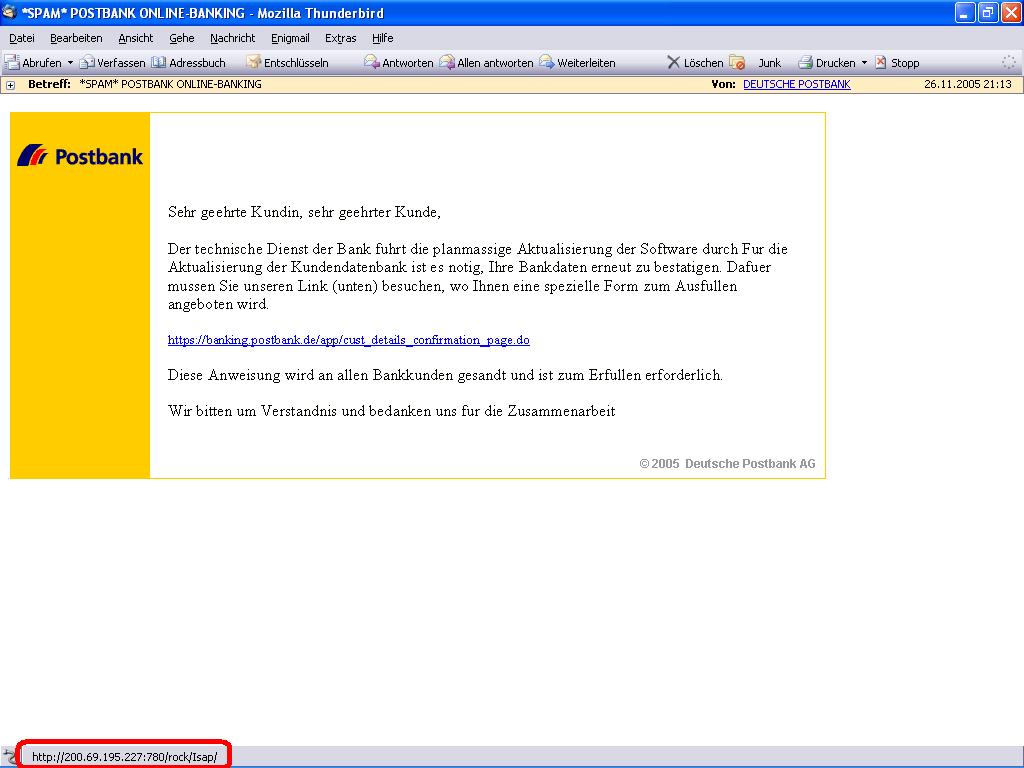Expand the message header with the plus toggle

(x=10, y=85)
